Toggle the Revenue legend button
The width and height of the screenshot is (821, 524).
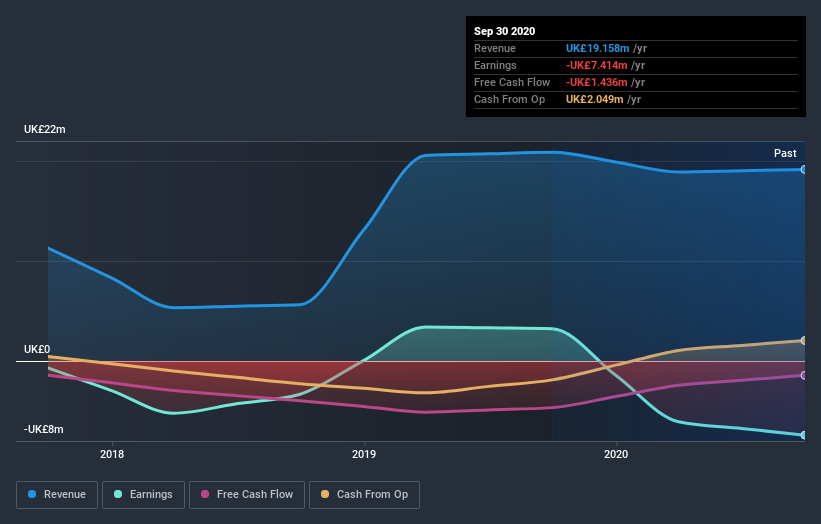(57, 495)
